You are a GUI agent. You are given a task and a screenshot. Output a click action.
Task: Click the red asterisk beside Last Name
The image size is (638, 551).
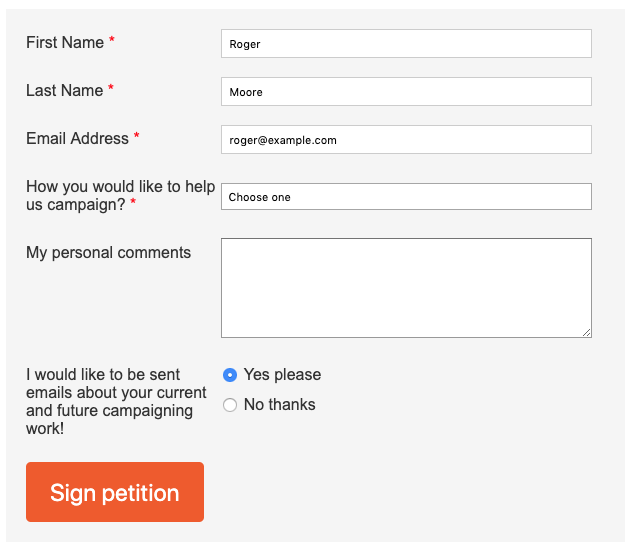coord(111,89)
